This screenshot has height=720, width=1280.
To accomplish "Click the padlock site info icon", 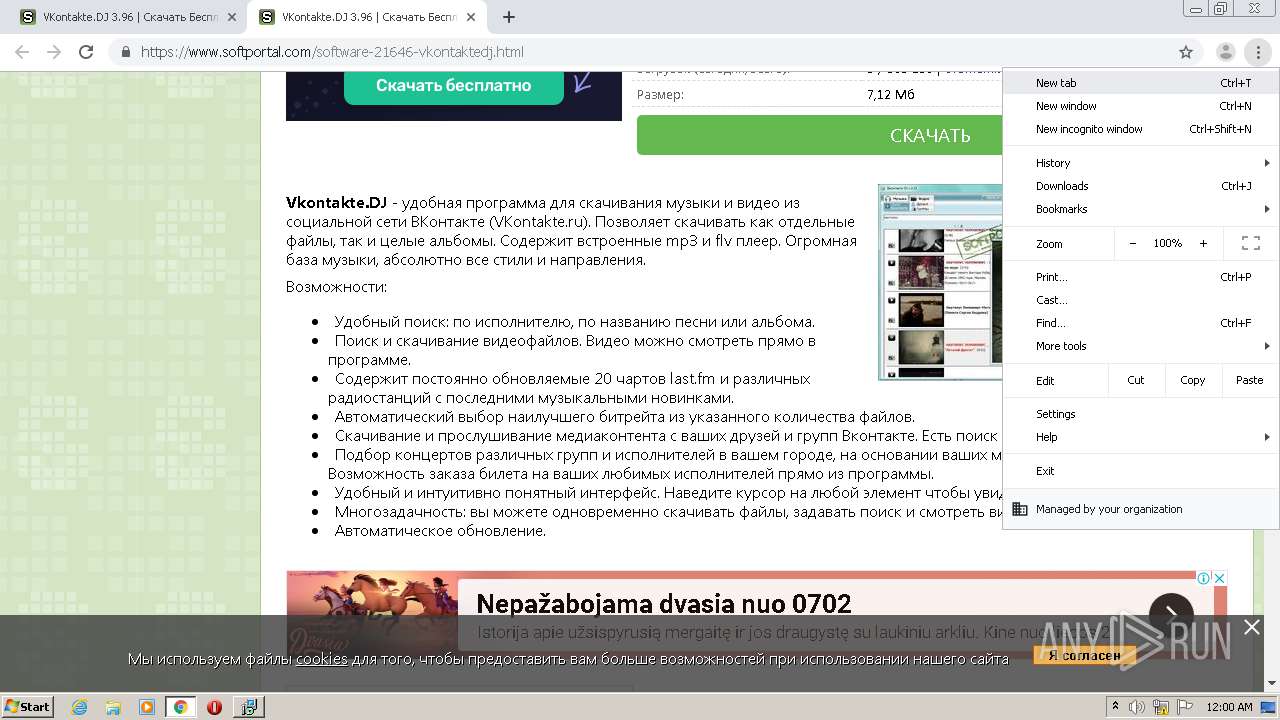I will point(126,52).
